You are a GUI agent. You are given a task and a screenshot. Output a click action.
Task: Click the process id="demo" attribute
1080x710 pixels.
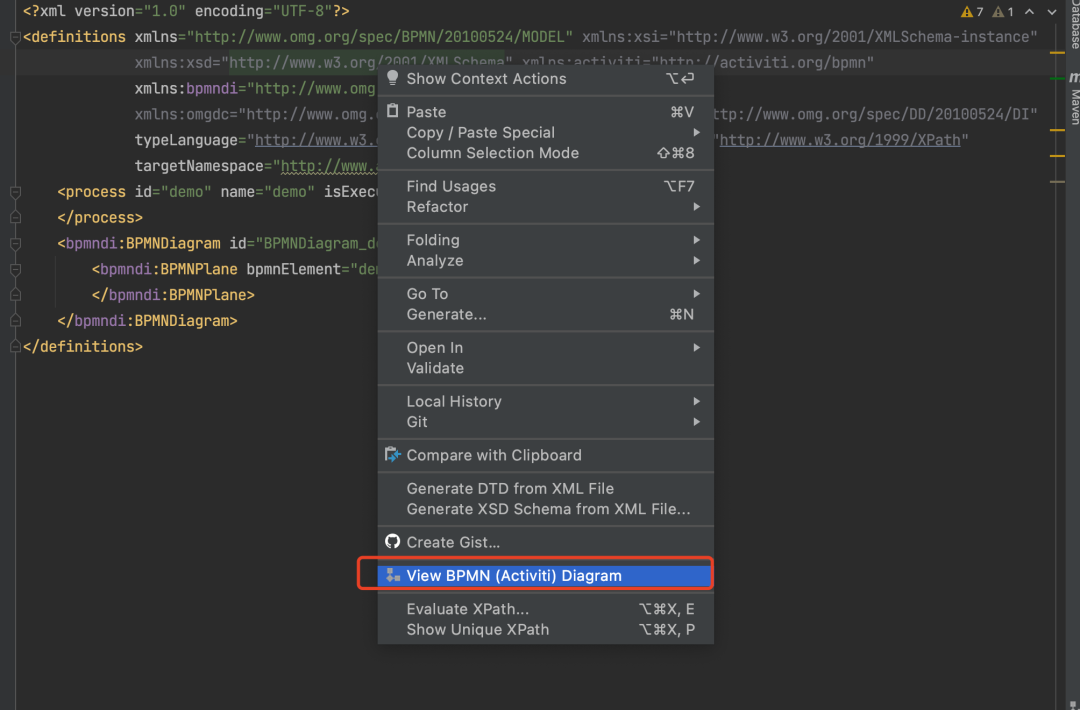click(173, 191)
